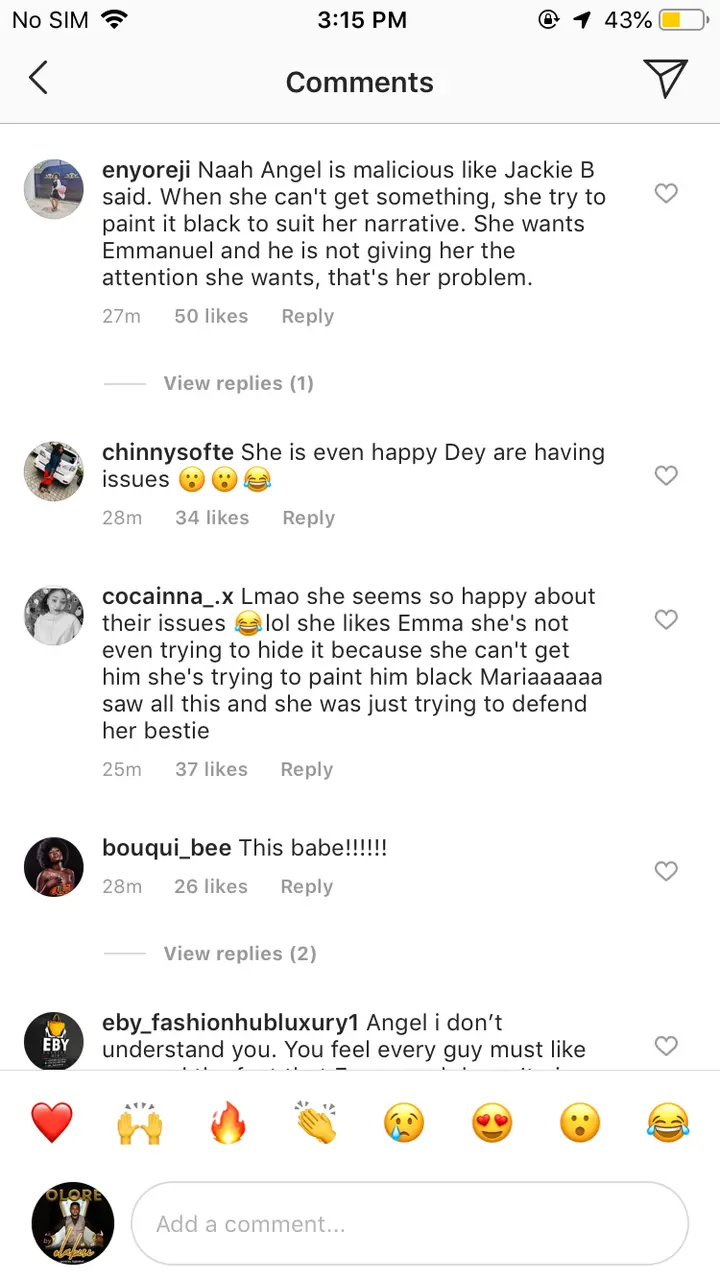Reply to chinnysofte's comment
Image resolution: width=720 pixels, height=1280 pixels.
pos(308,518)
